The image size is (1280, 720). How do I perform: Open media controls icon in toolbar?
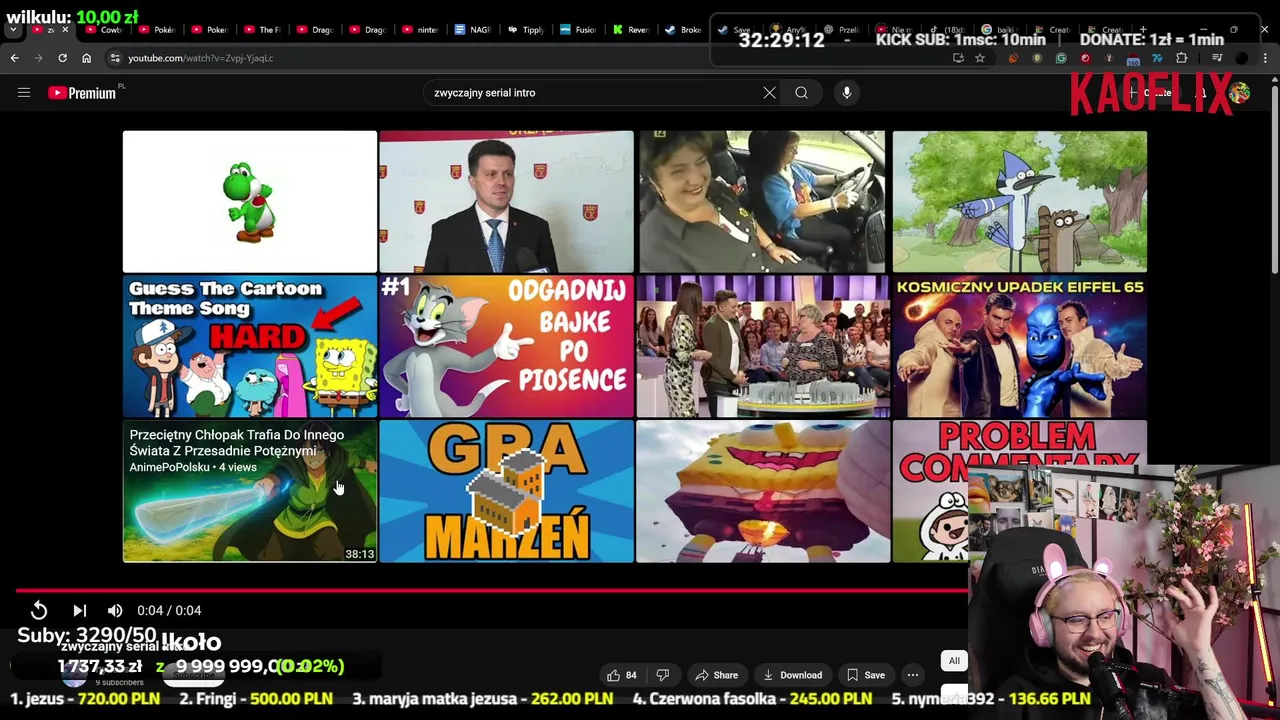click(1217, 58)
